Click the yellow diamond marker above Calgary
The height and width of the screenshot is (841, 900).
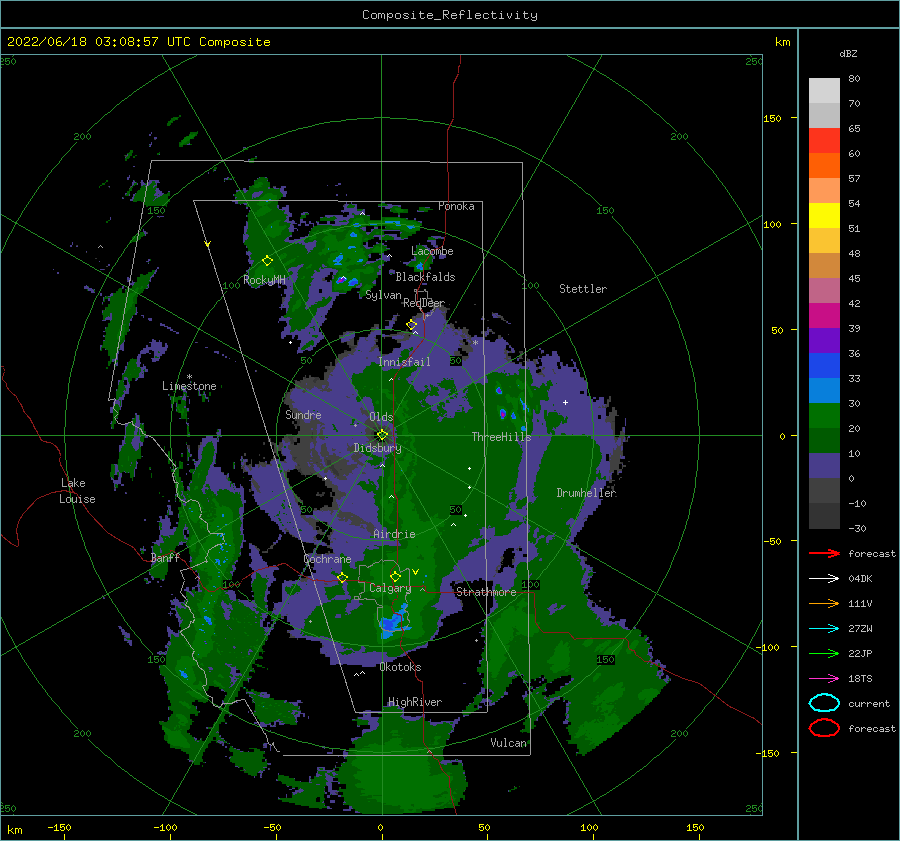click(x=395, y=576)
